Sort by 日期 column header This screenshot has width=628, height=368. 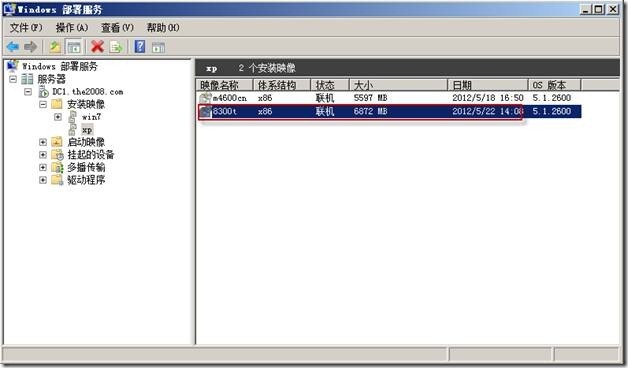488,85
